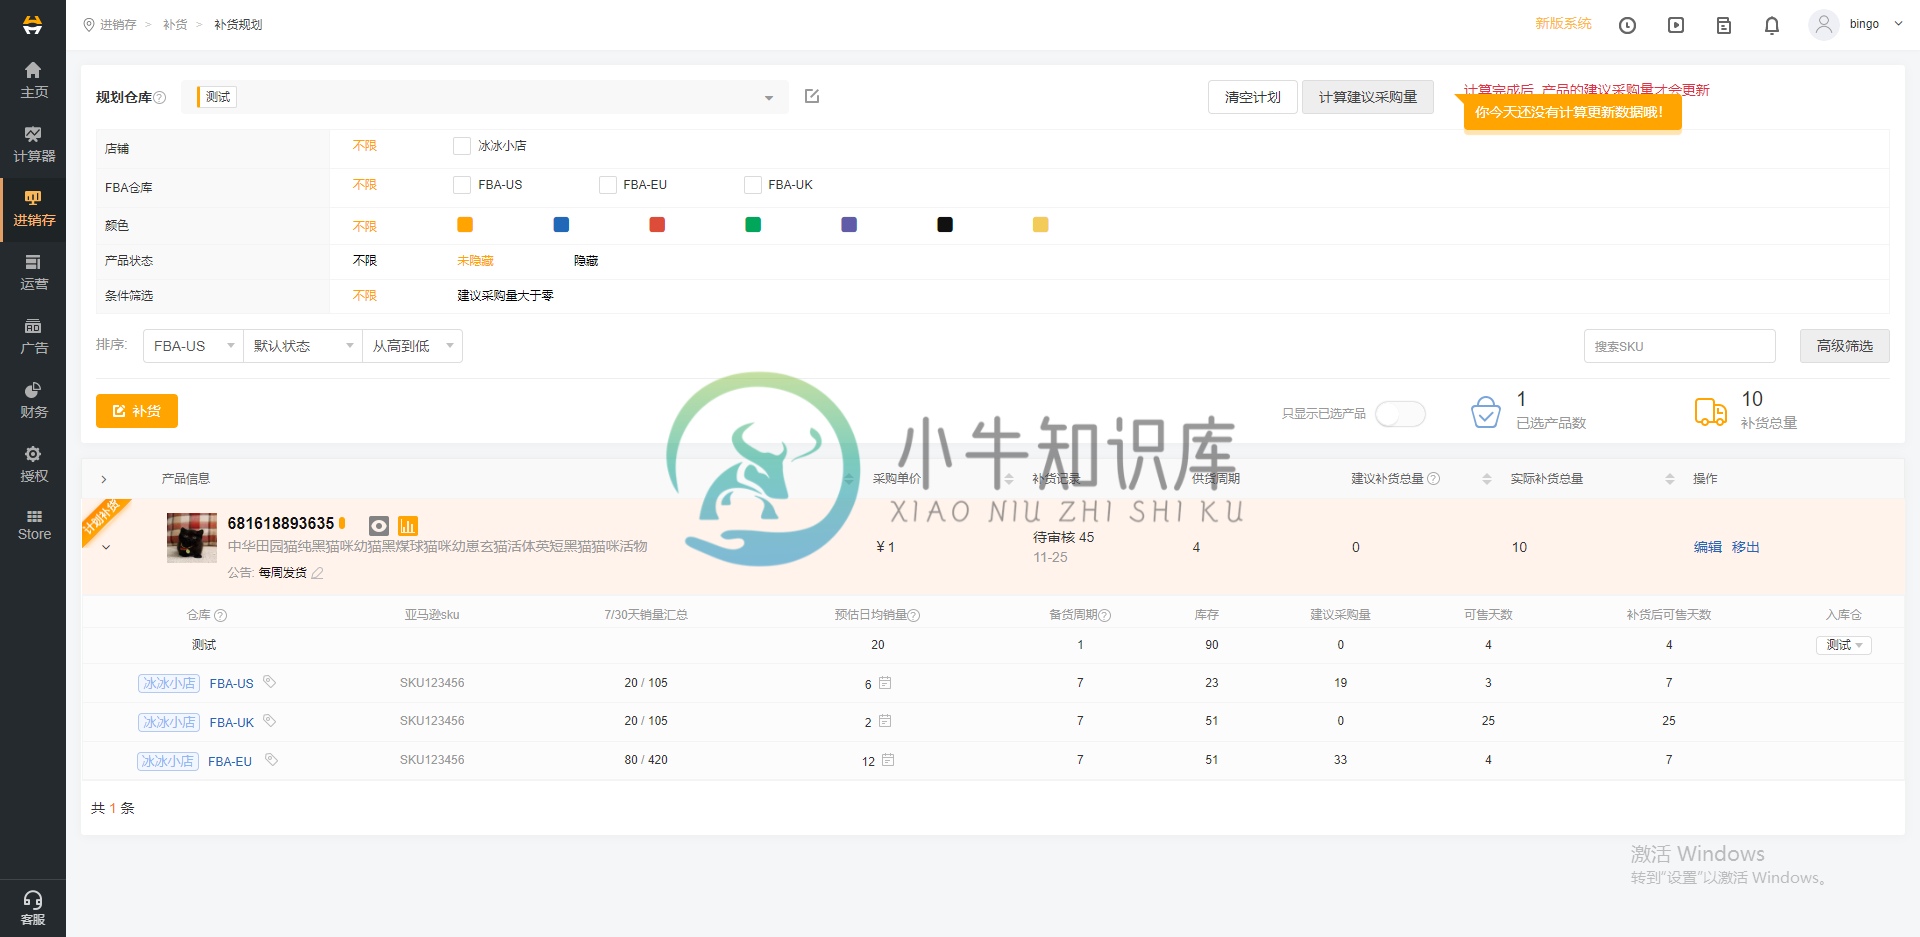Screen dimensions: 1920x937
Task: Open the 默认状态 sort dropdown
Action: (303, 346)
